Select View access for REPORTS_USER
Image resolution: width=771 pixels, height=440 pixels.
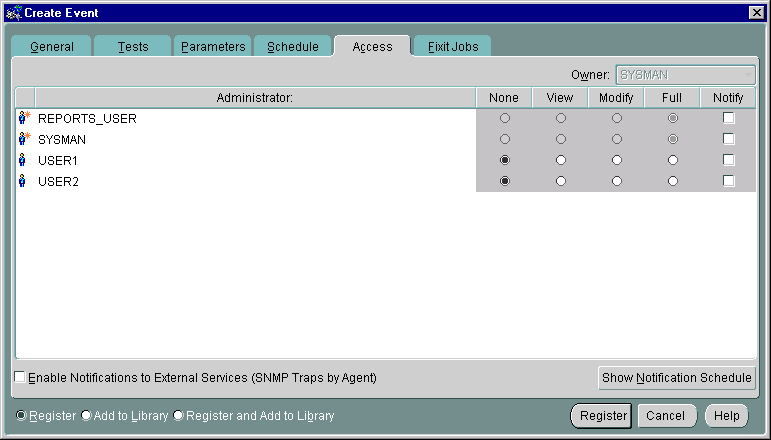coord(561,118)
